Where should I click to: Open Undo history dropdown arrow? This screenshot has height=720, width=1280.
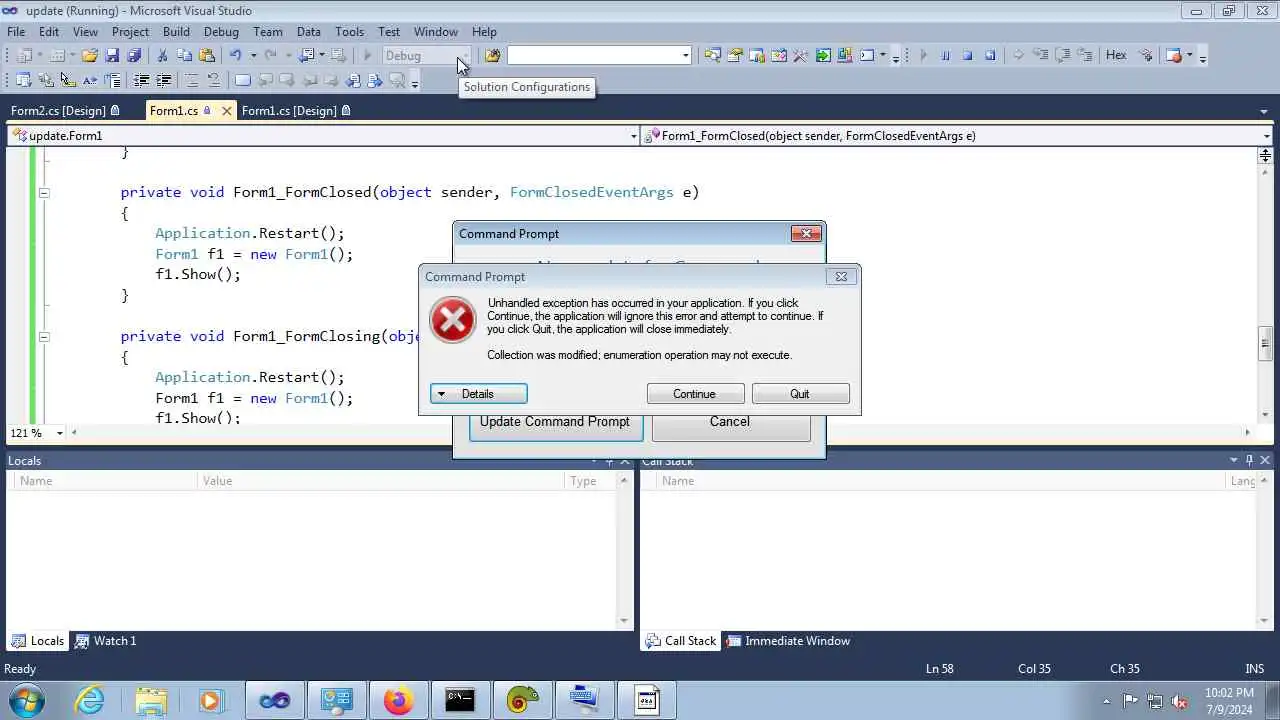[253, 56]
